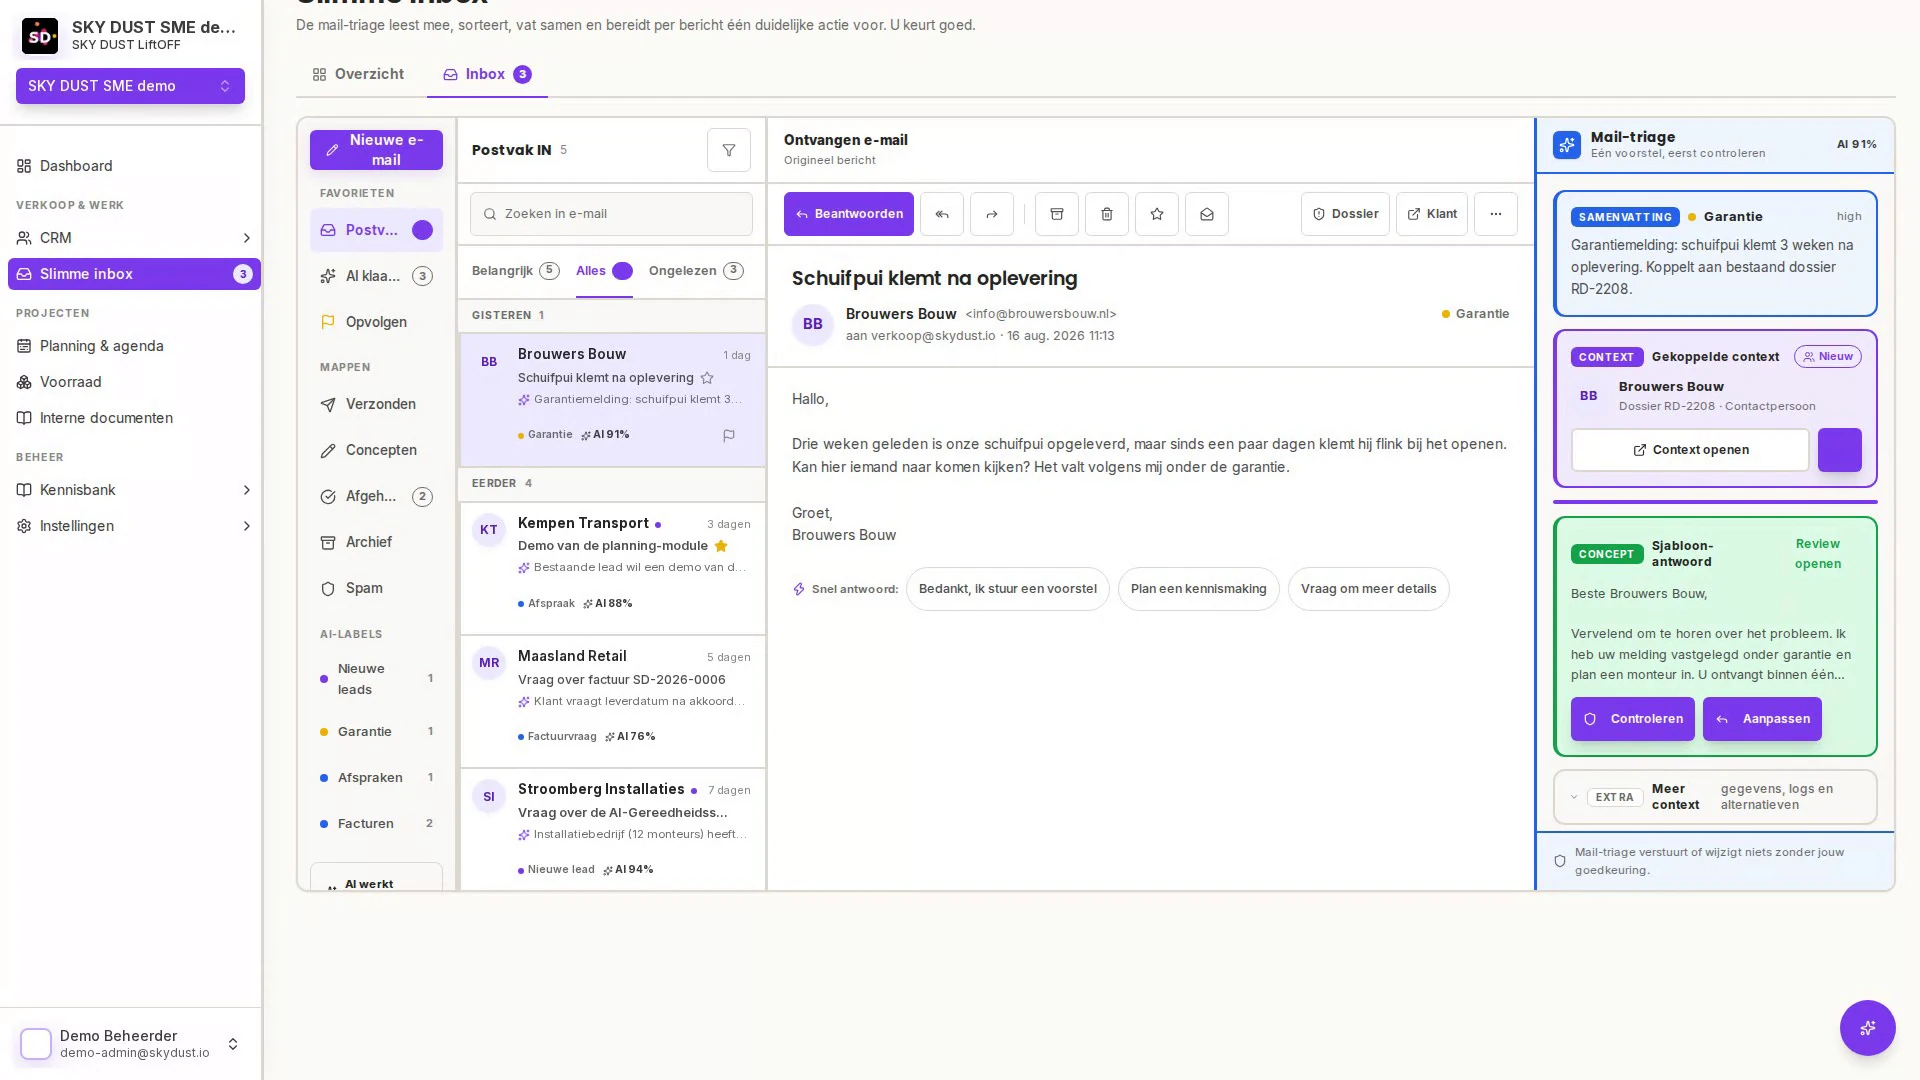The width and height of the screenshot is (1920, 1080).
Task: Open the SKY DUST SME demo workspace dropdown
Action: coord(130,86)
